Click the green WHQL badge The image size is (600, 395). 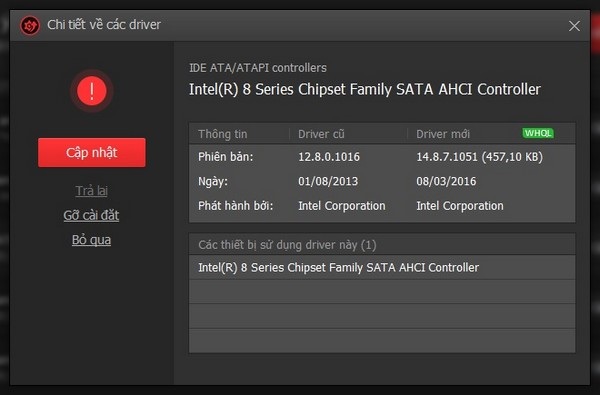click(538, 133)
